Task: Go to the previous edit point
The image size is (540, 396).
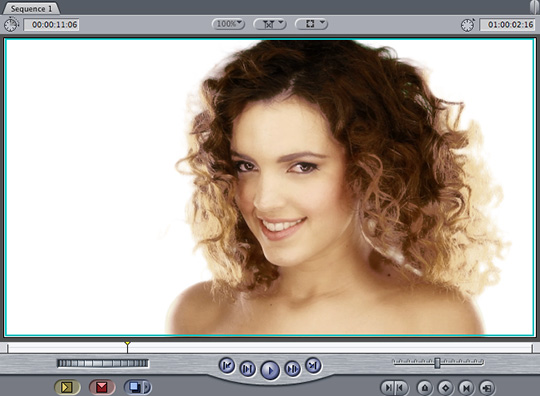Action: [227, 365]
